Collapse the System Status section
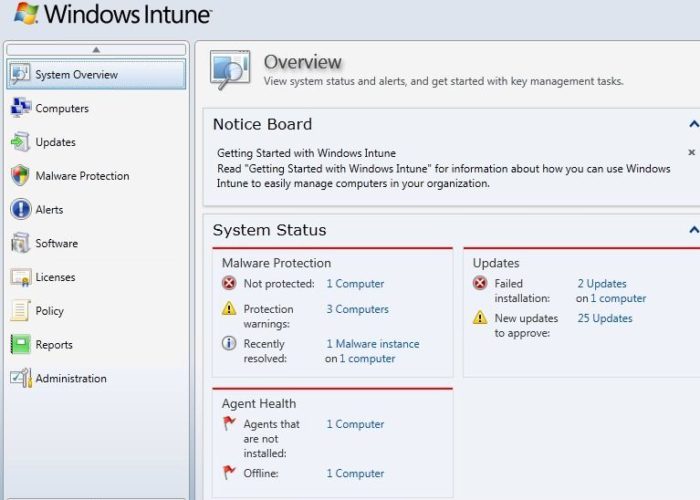Screen dimensions: 700x500 (694, 230)
